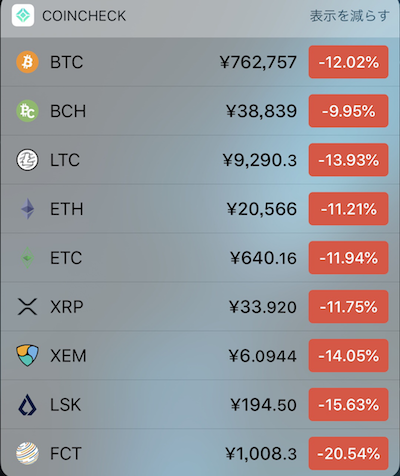The width and height of the screenshot is (400, 476).
Task: Open the ETH row price ¥20,566
Action: coord(262,209)
